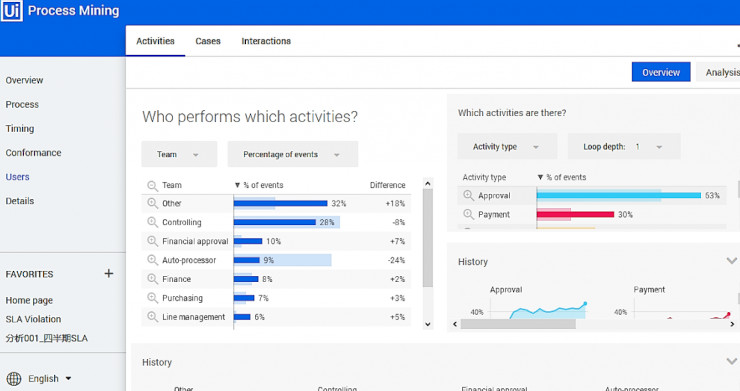Click the globe language icon
740x391 pixels.
(x=14, y=379)
